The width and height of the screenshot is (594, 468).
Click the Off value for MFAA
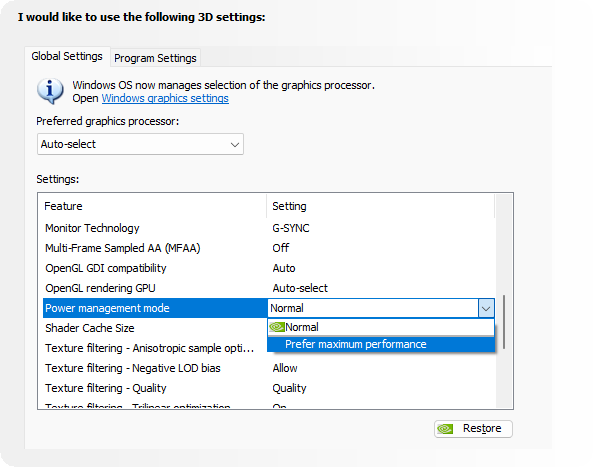(281, 248)
